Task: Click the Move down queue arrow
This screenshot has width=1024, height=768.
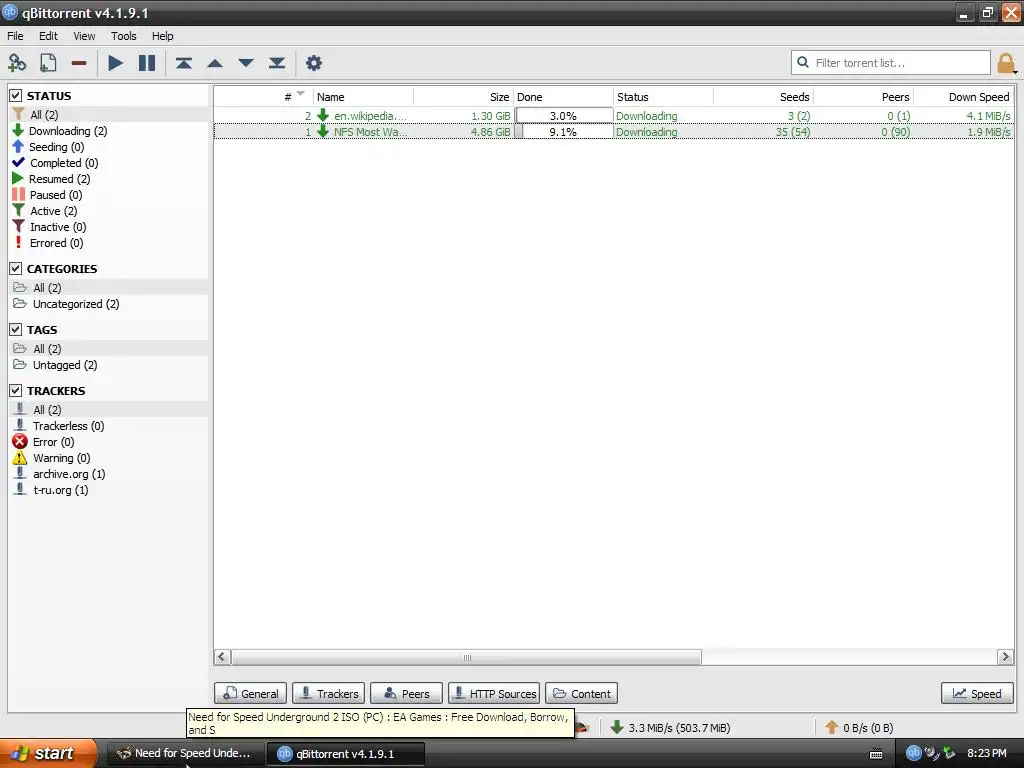Action: click(x=246, y=63)
